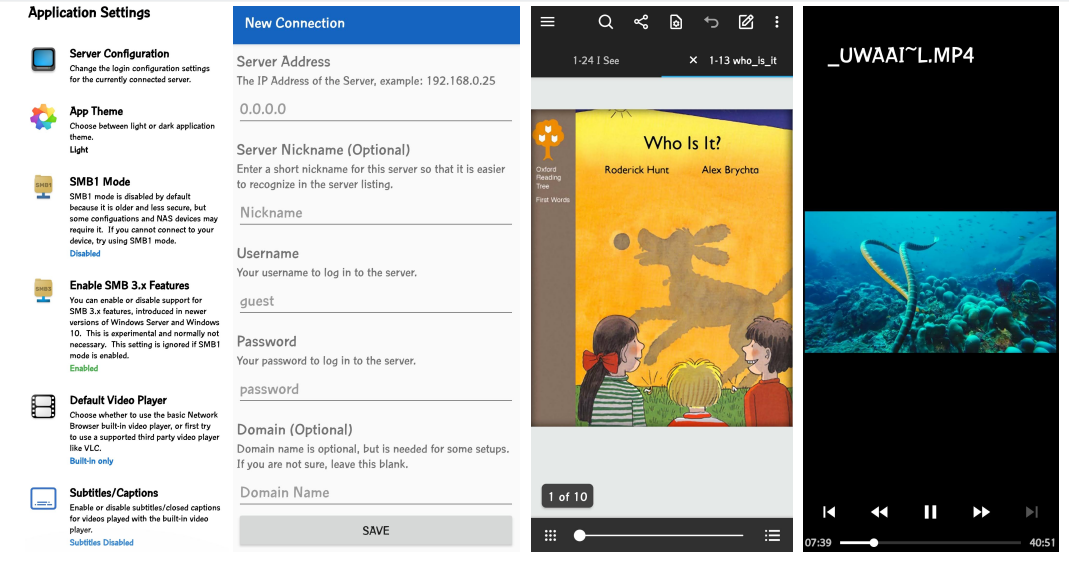Switch to the 1-24 I See tab
Viewport: 1069px width, 561px height.
(596, 60)
